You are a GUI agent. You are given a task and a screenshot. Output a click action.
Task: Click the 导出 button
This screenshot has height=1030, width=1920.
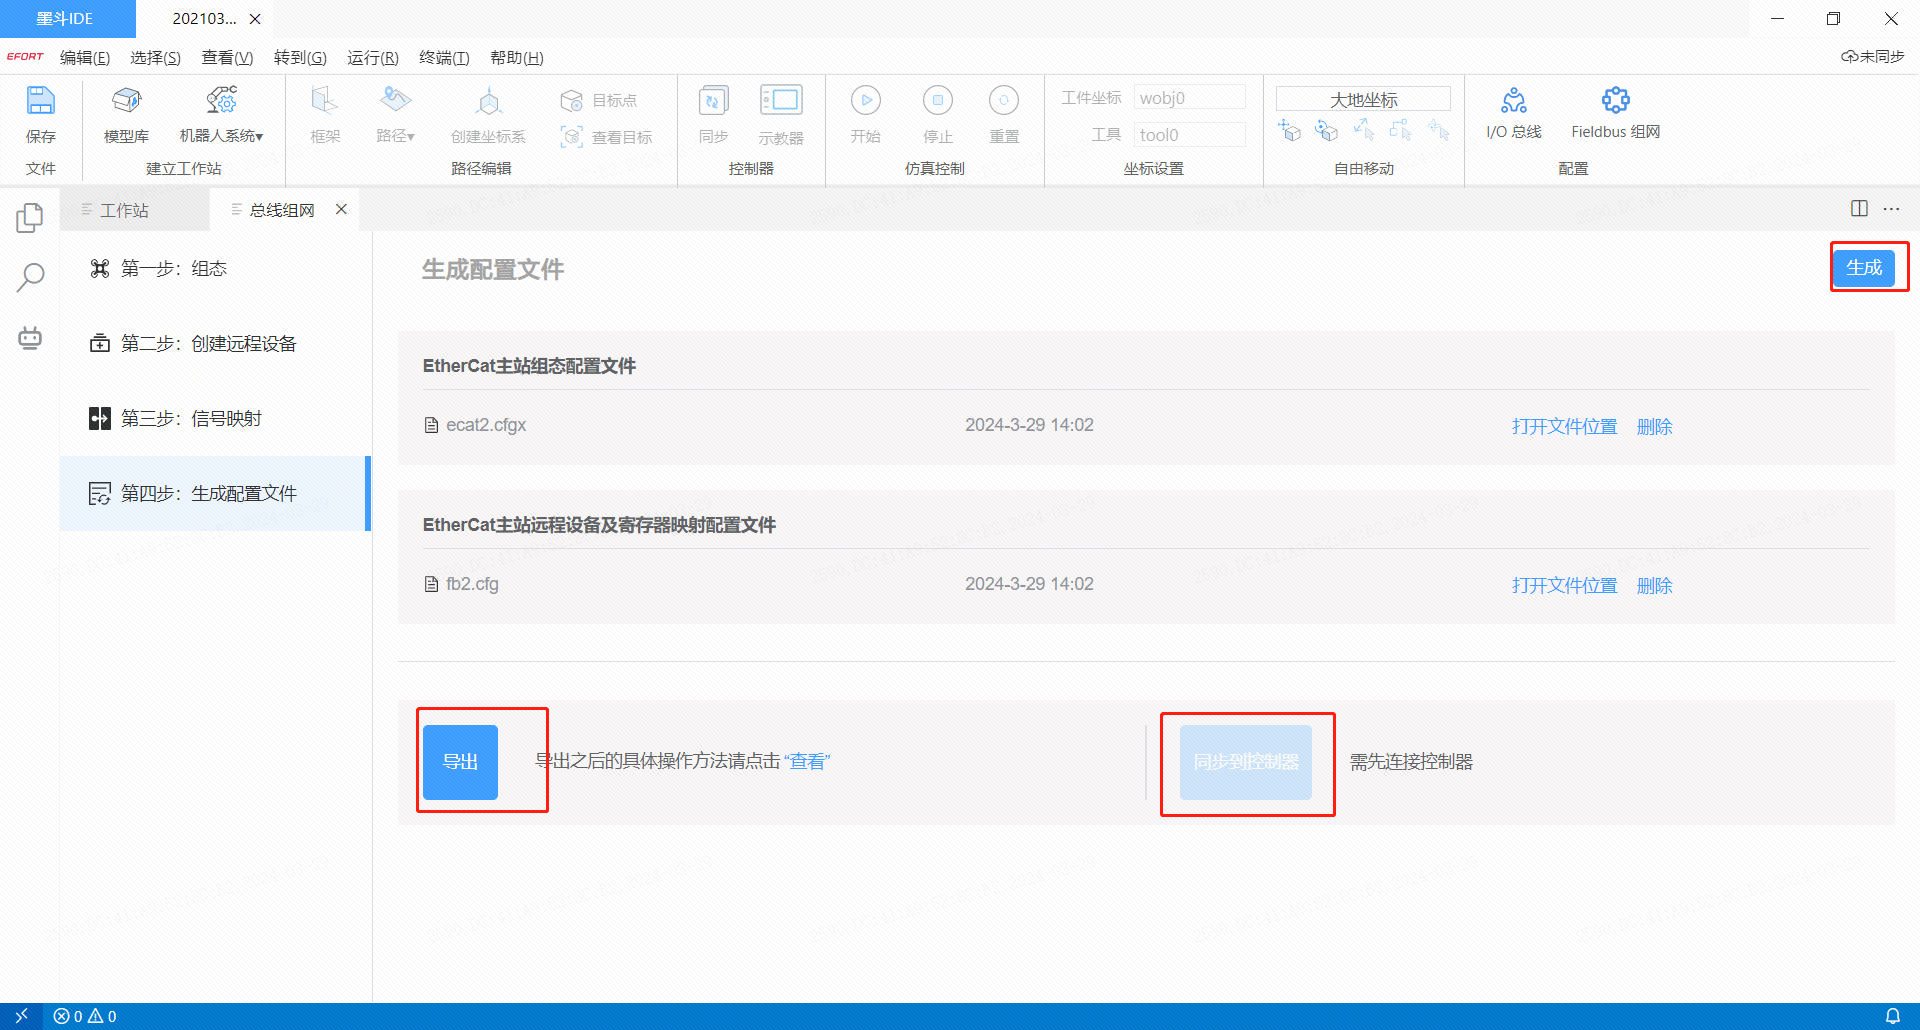point(460,762)
